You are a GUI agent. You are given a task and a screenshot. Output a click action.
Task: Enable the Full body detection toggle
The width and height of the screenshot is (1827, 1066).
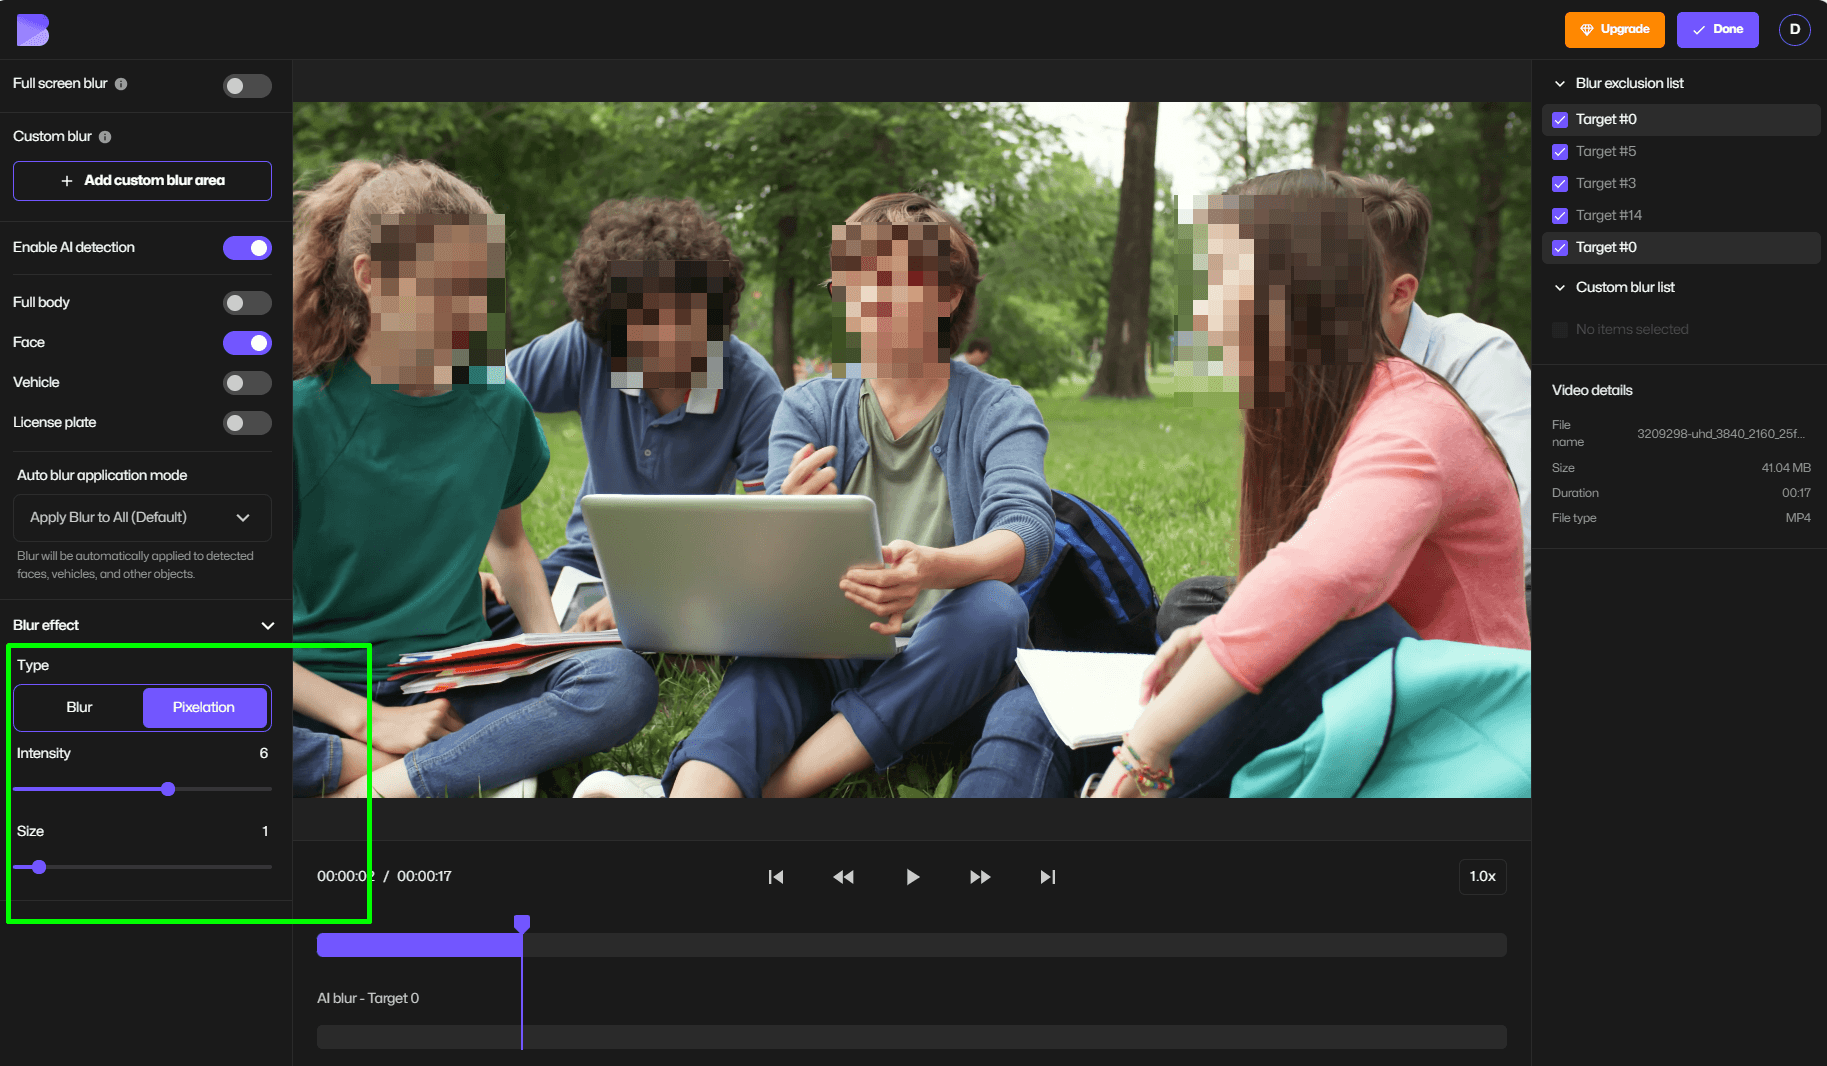(x=247, y=302)
